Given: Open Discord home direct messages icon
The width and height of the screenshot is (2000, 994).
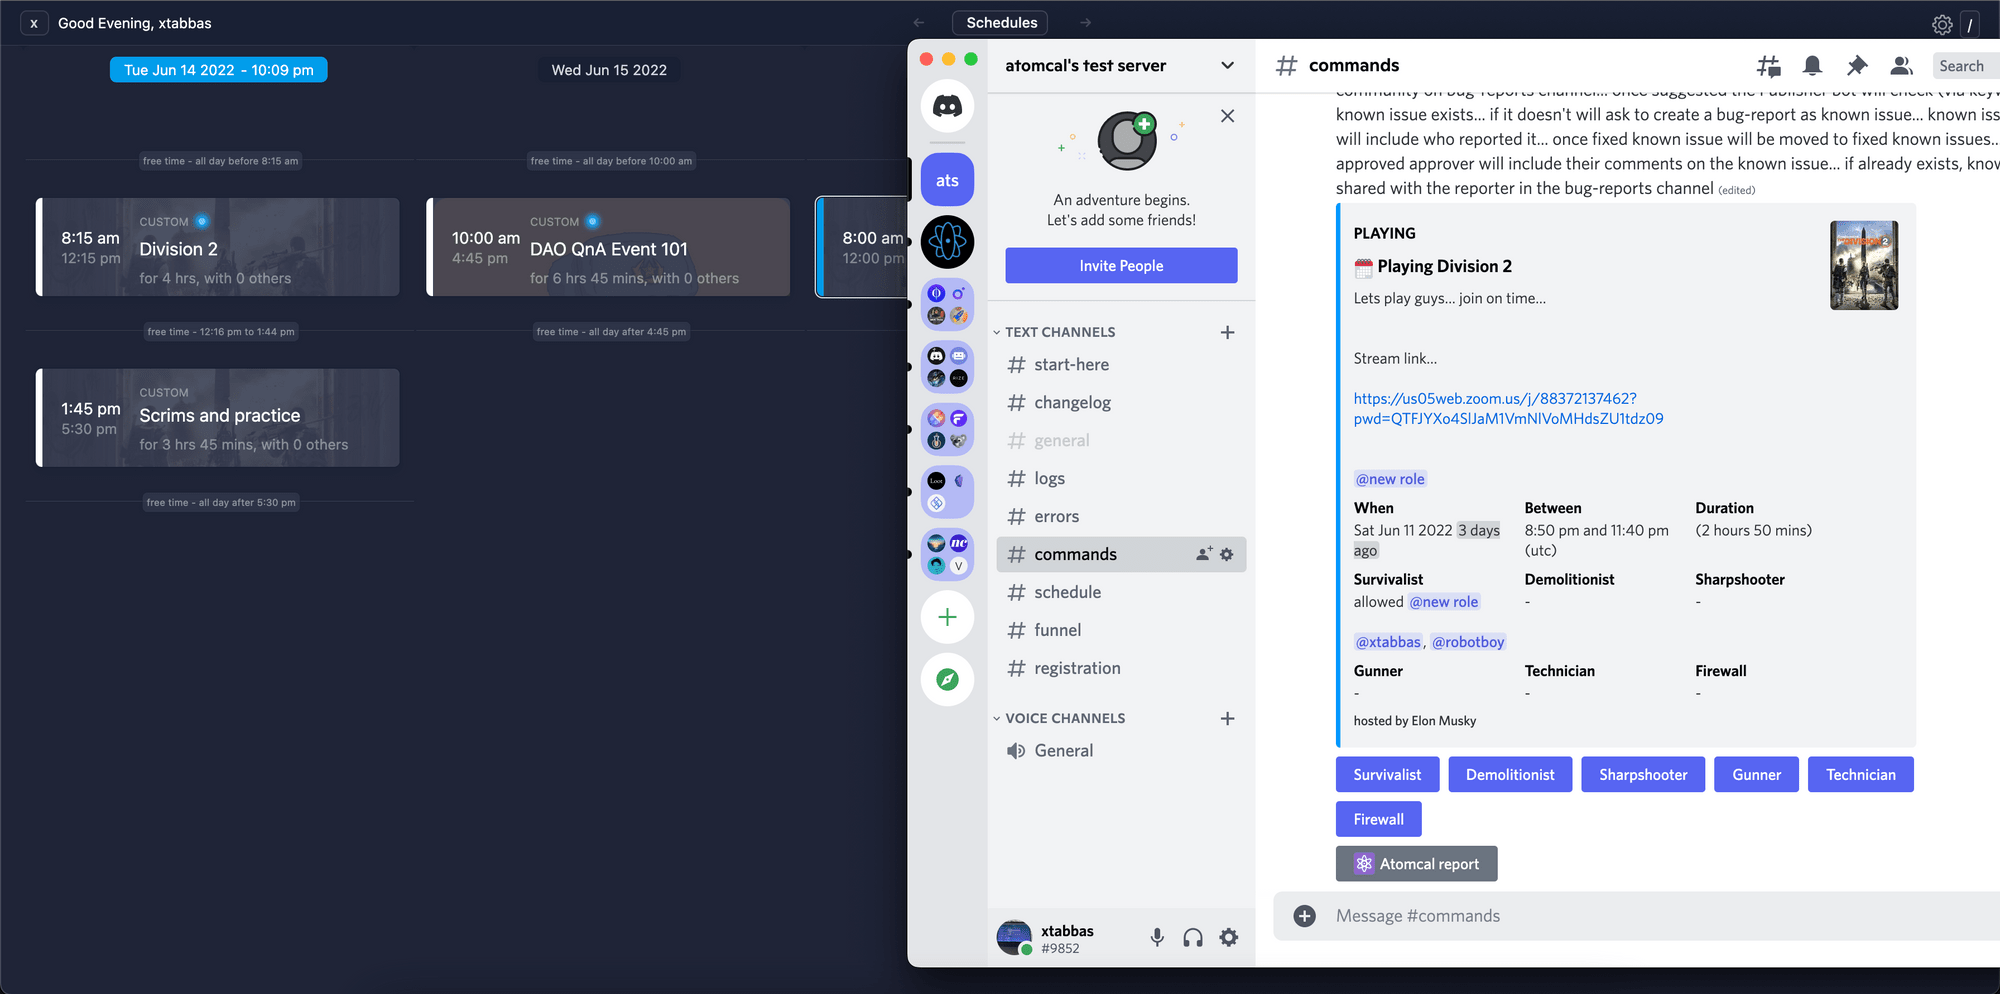Looking at the screenshot, I should (947, 106).
